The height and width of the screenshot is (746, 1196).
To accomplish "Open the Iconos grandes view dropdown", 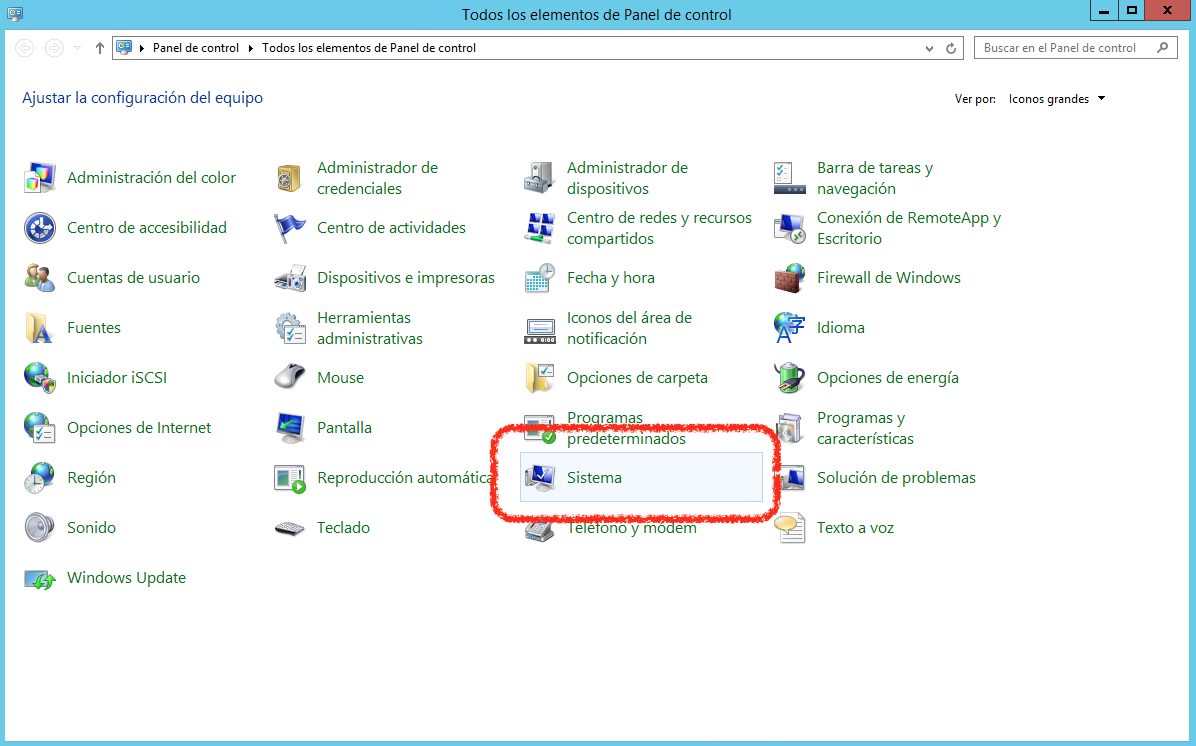I will click(1056, 99).
